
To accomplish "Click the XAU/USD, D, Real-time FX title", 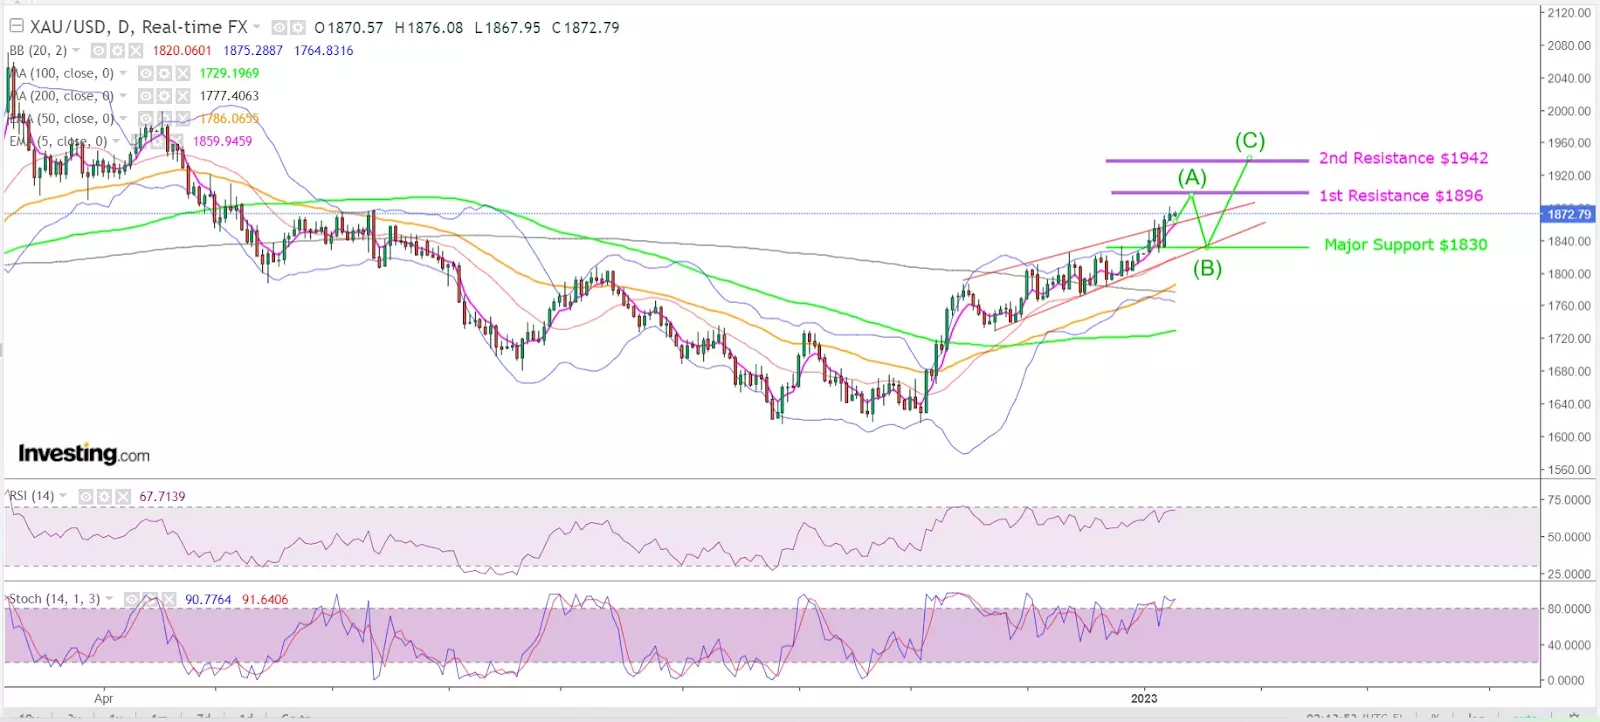I will 138,27.
